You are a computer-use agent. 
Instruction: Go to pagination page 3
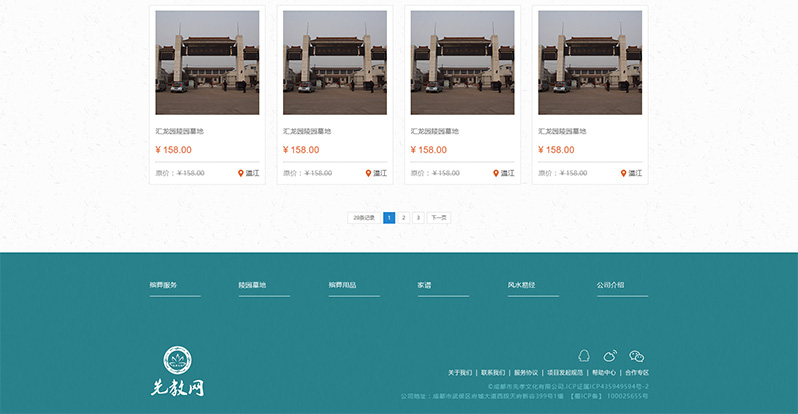(x=418, y=217)
